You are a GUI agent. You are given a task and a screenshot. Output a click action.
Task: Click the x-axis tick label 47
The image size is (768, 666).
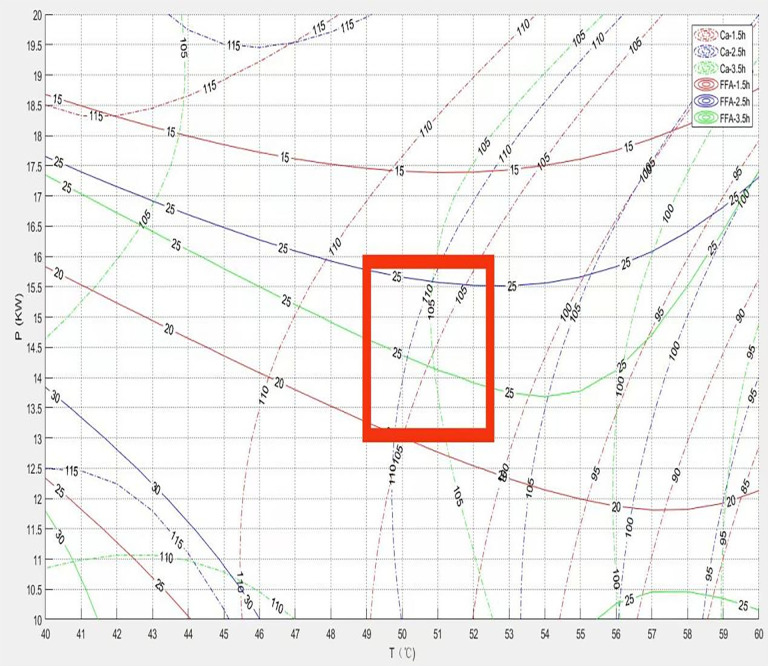pyautogui.click(x=295, y=634)
